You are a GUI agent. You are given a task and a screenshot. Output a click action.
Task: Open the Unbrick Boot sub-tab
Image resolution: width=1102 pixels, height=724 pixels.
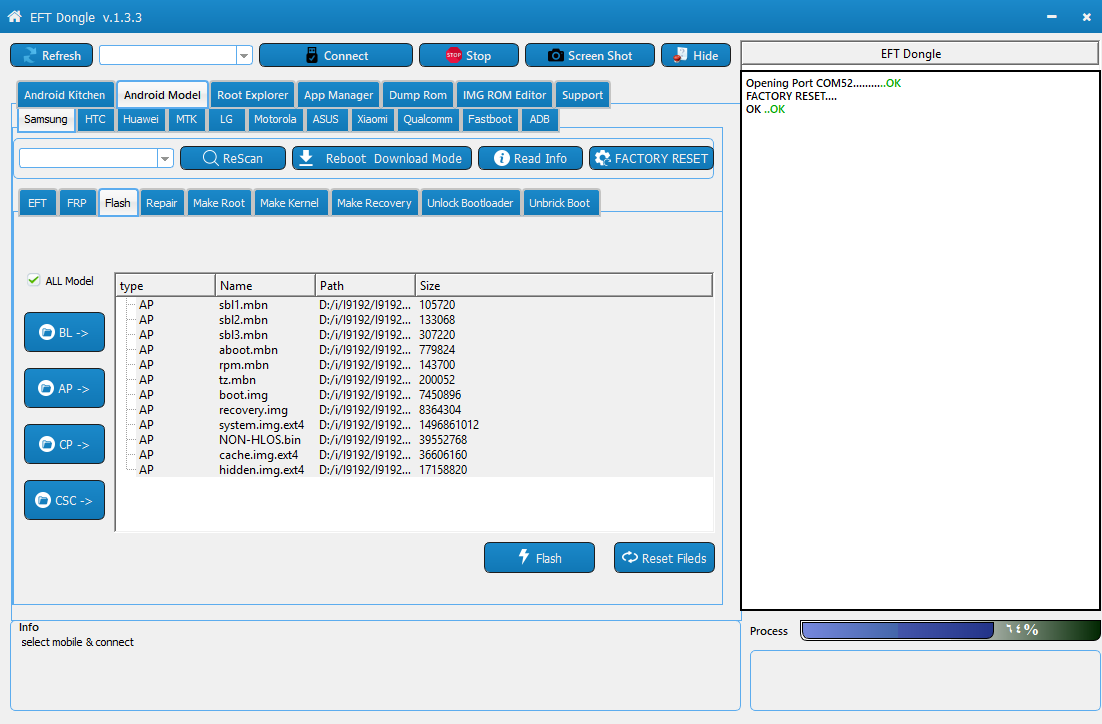559,202
